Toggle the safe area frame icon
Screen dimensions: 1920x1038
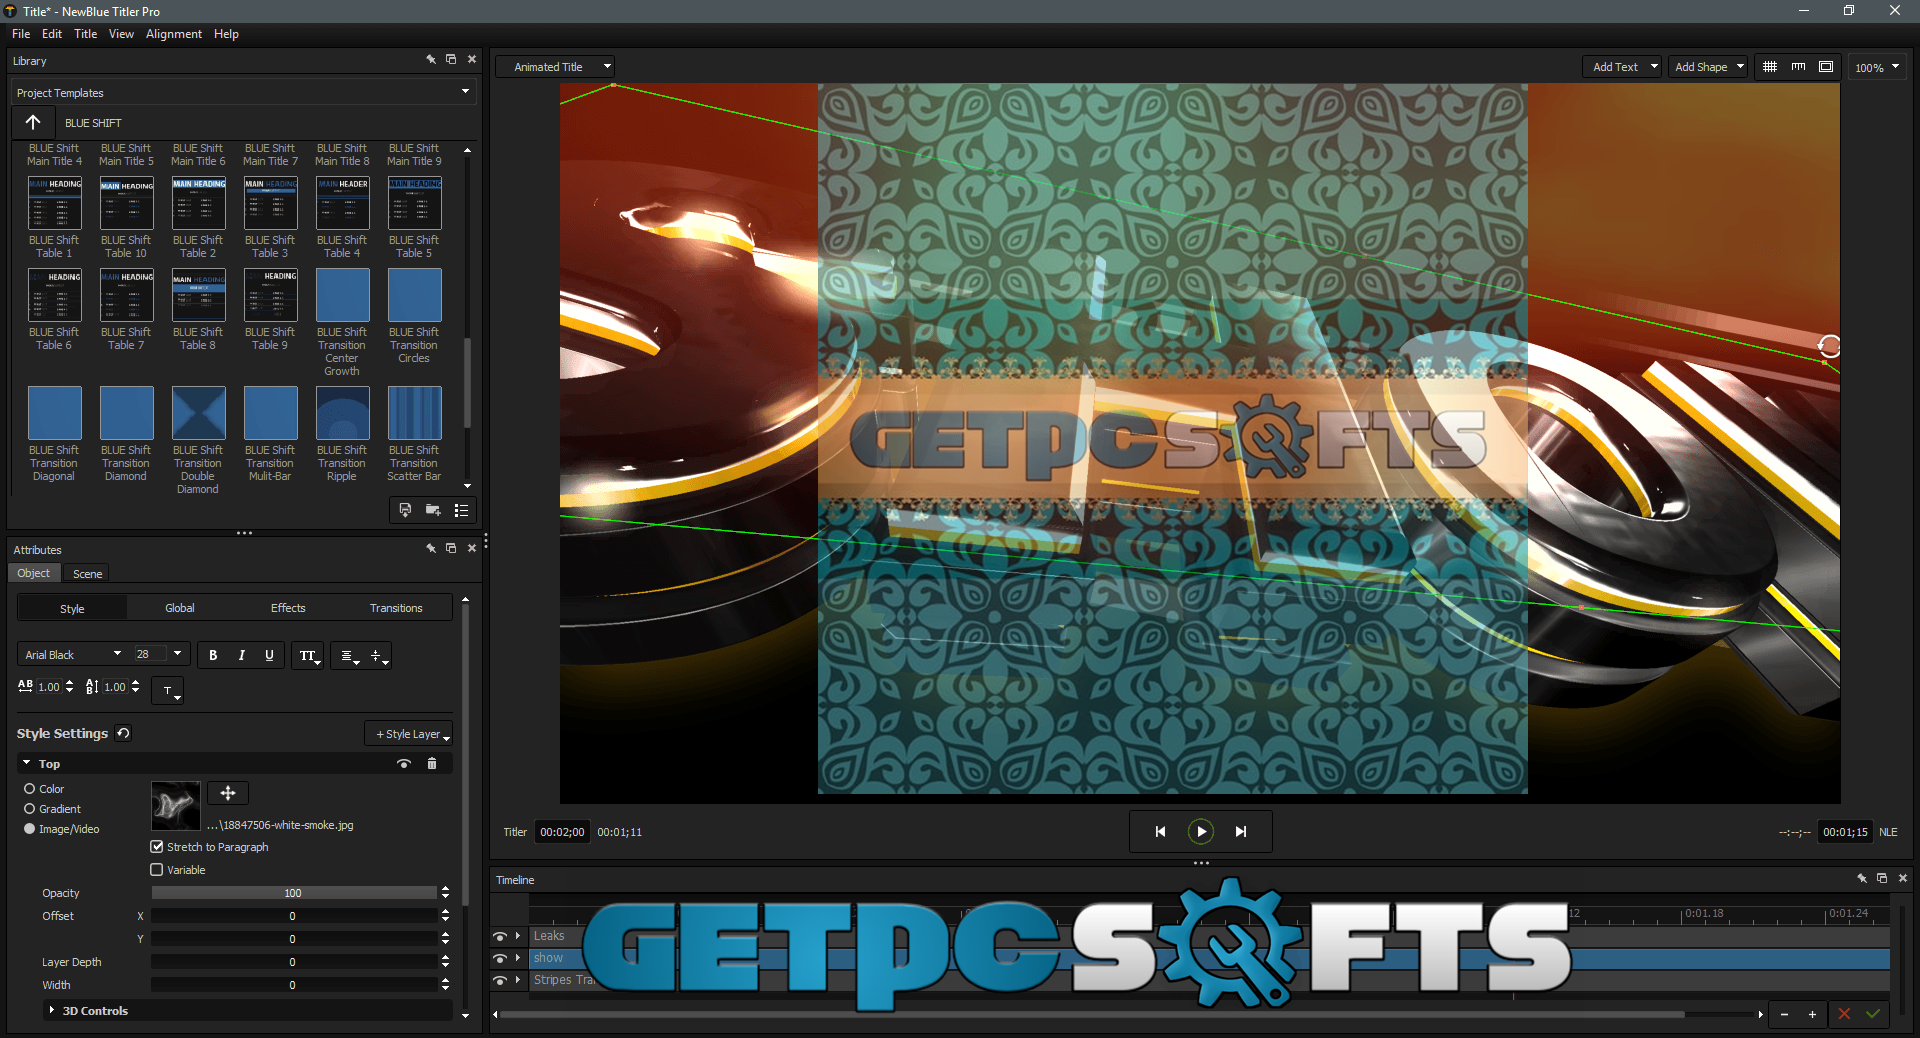click(1826, 67)
